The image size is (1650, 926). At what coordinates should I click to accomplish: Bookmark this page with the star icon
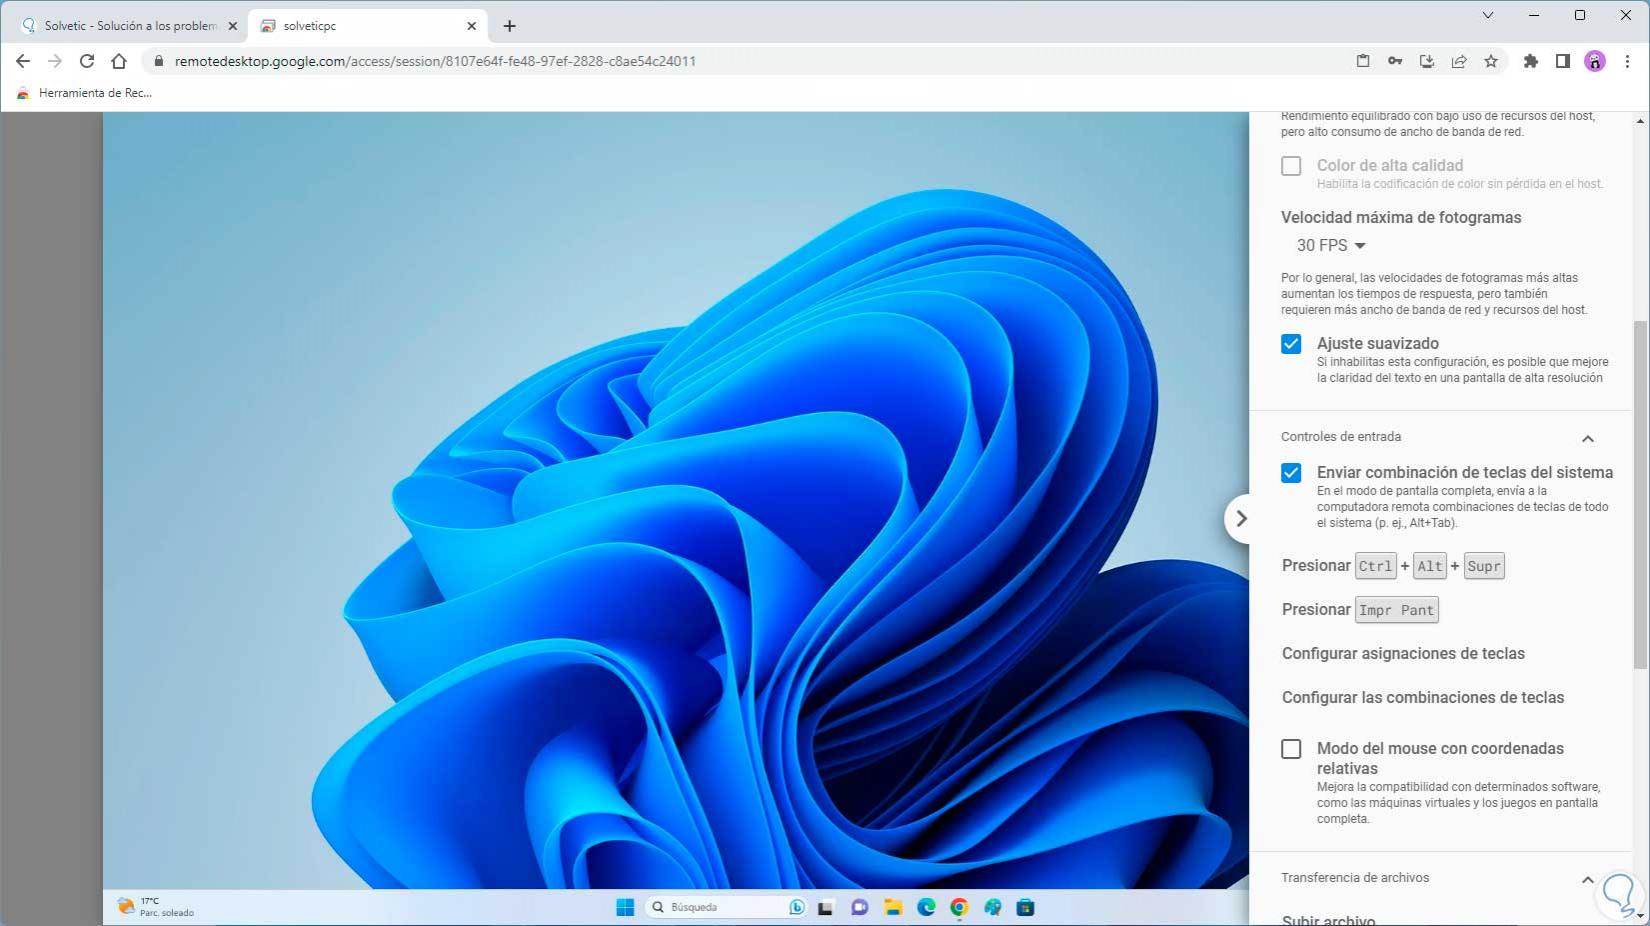(1491, 61)
